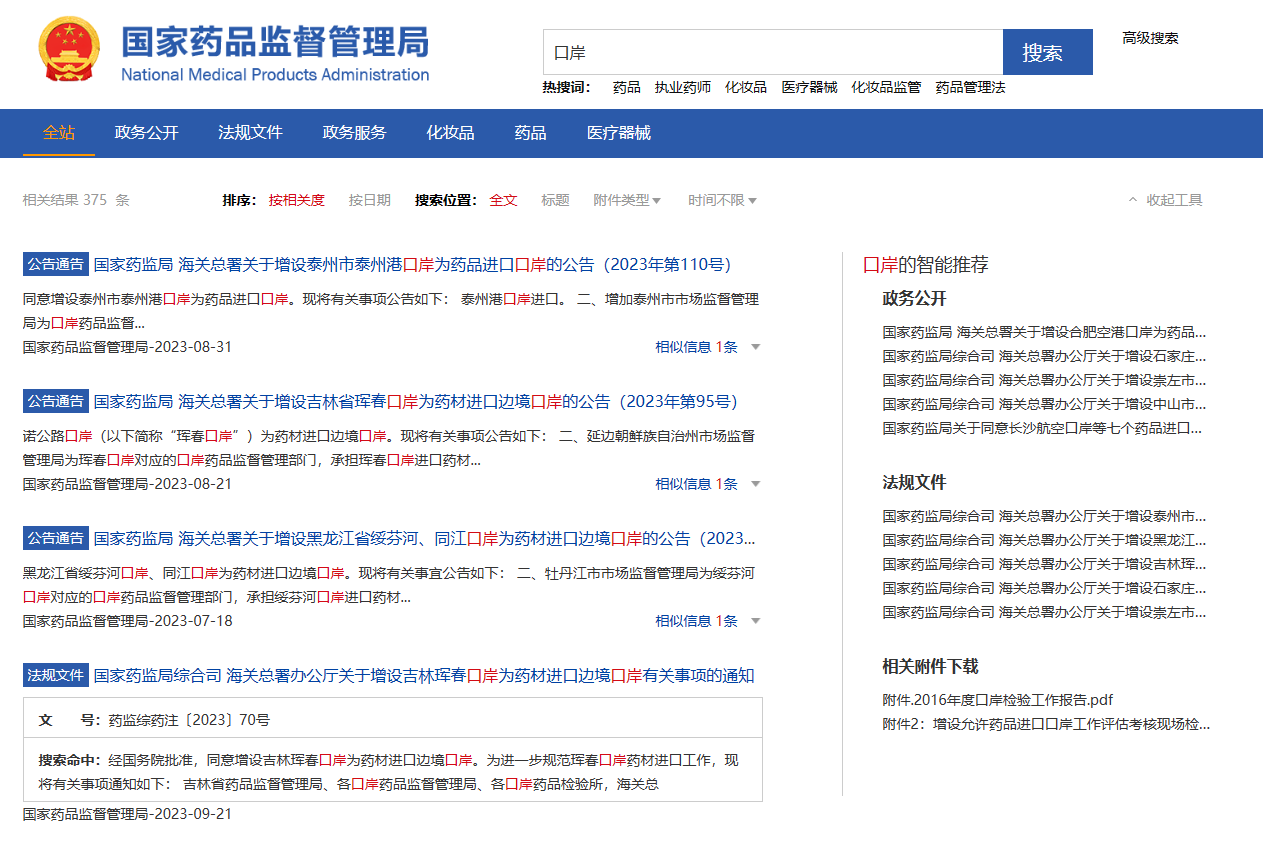Click the 搜索 search button
The height and width of the screenshot is (851, 1263).
tap(1047, 52)
